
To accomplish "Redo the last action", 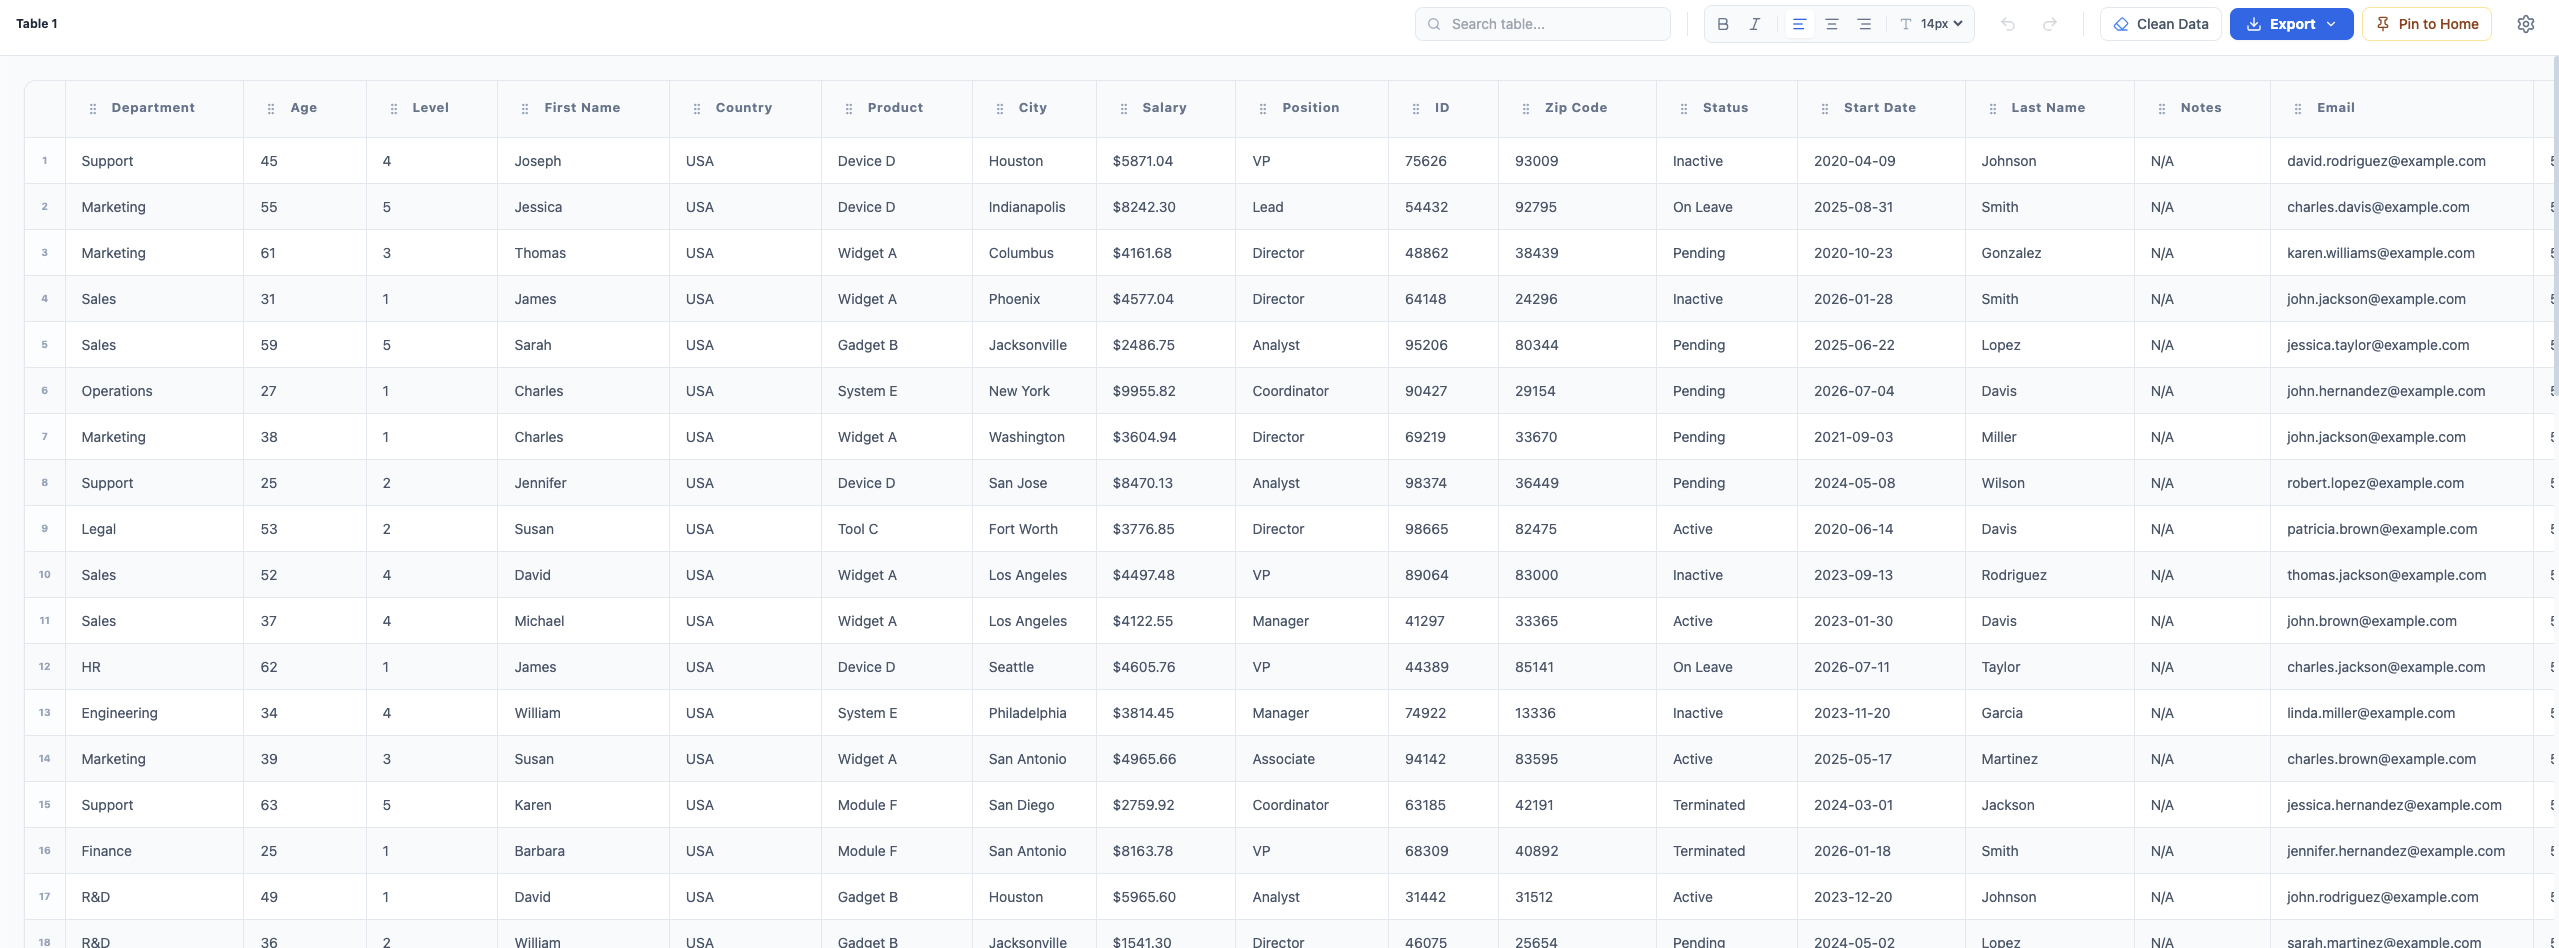I will (x=2049, y=24).
